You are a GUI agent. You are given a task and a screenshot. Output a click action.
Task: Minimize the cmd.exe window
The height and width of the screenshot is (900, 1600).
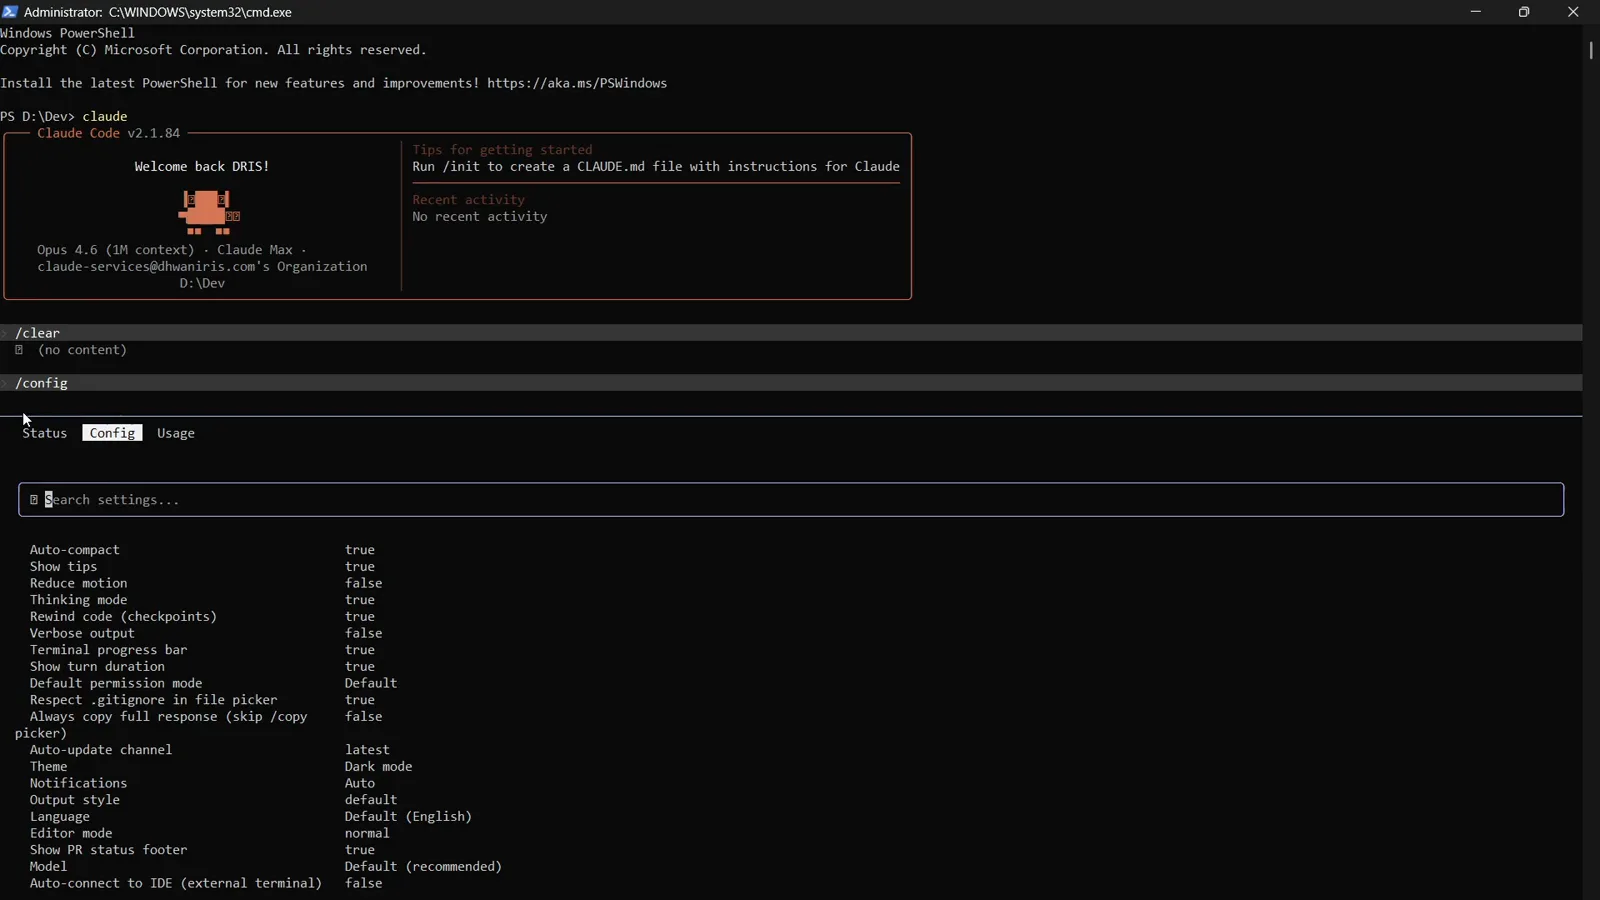click(1476, 12)
